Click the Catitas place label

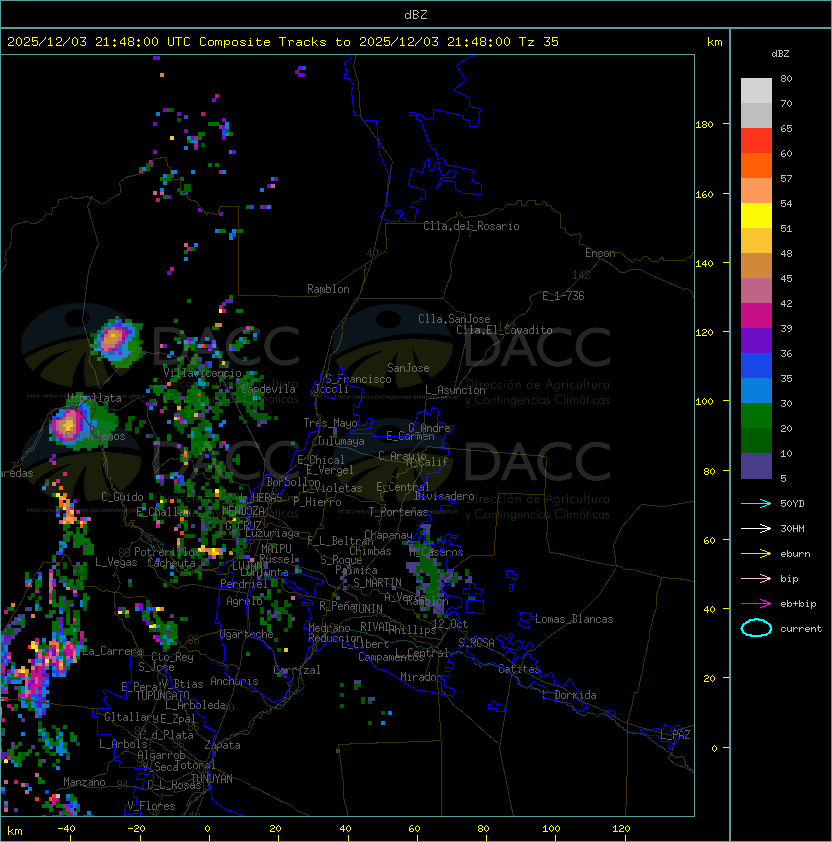[x=519, y=669]
